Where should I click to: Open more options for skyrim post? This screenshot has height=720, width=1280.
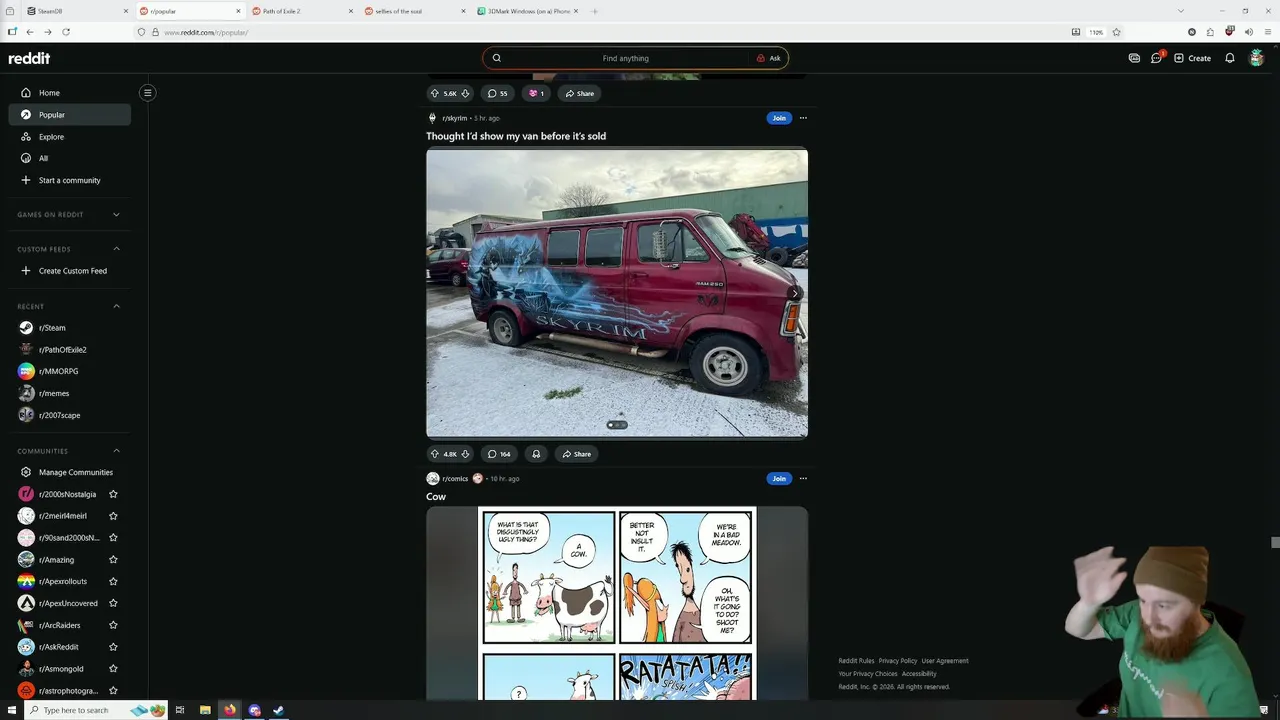803,118
